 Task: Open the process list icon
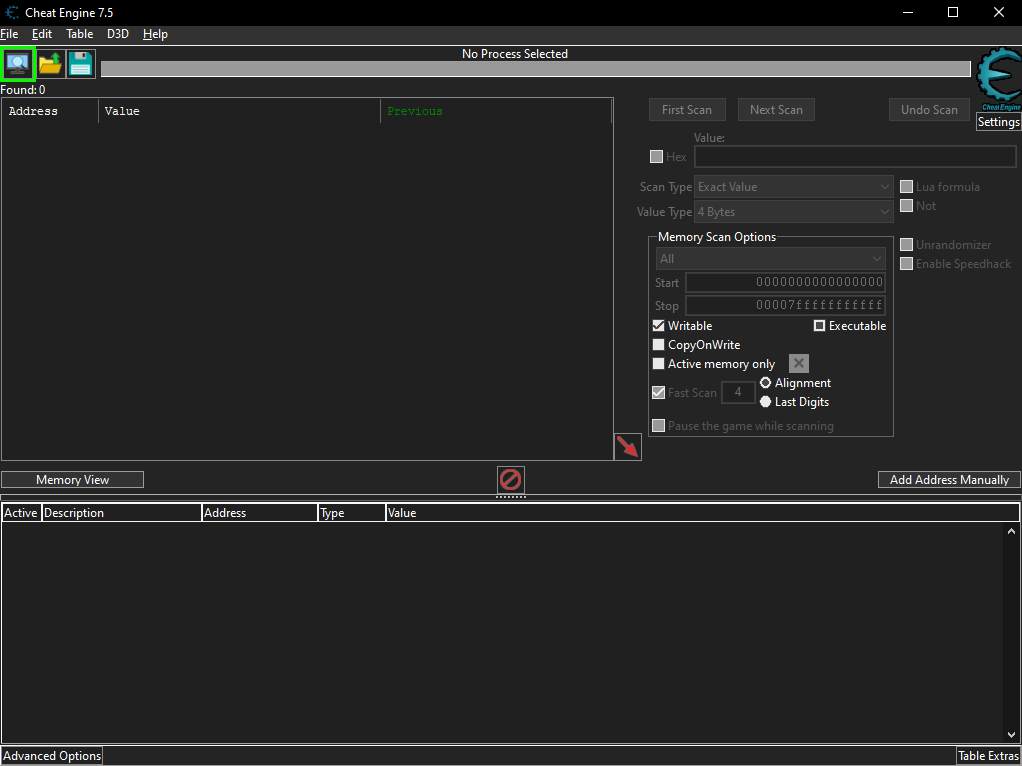click(x=18, y=65)
